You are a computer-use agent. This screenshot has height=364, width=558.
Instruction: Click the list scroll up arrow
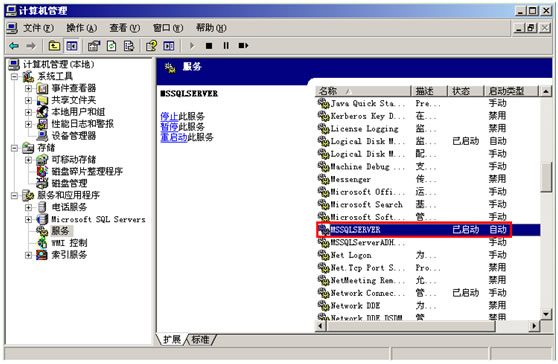546,91
